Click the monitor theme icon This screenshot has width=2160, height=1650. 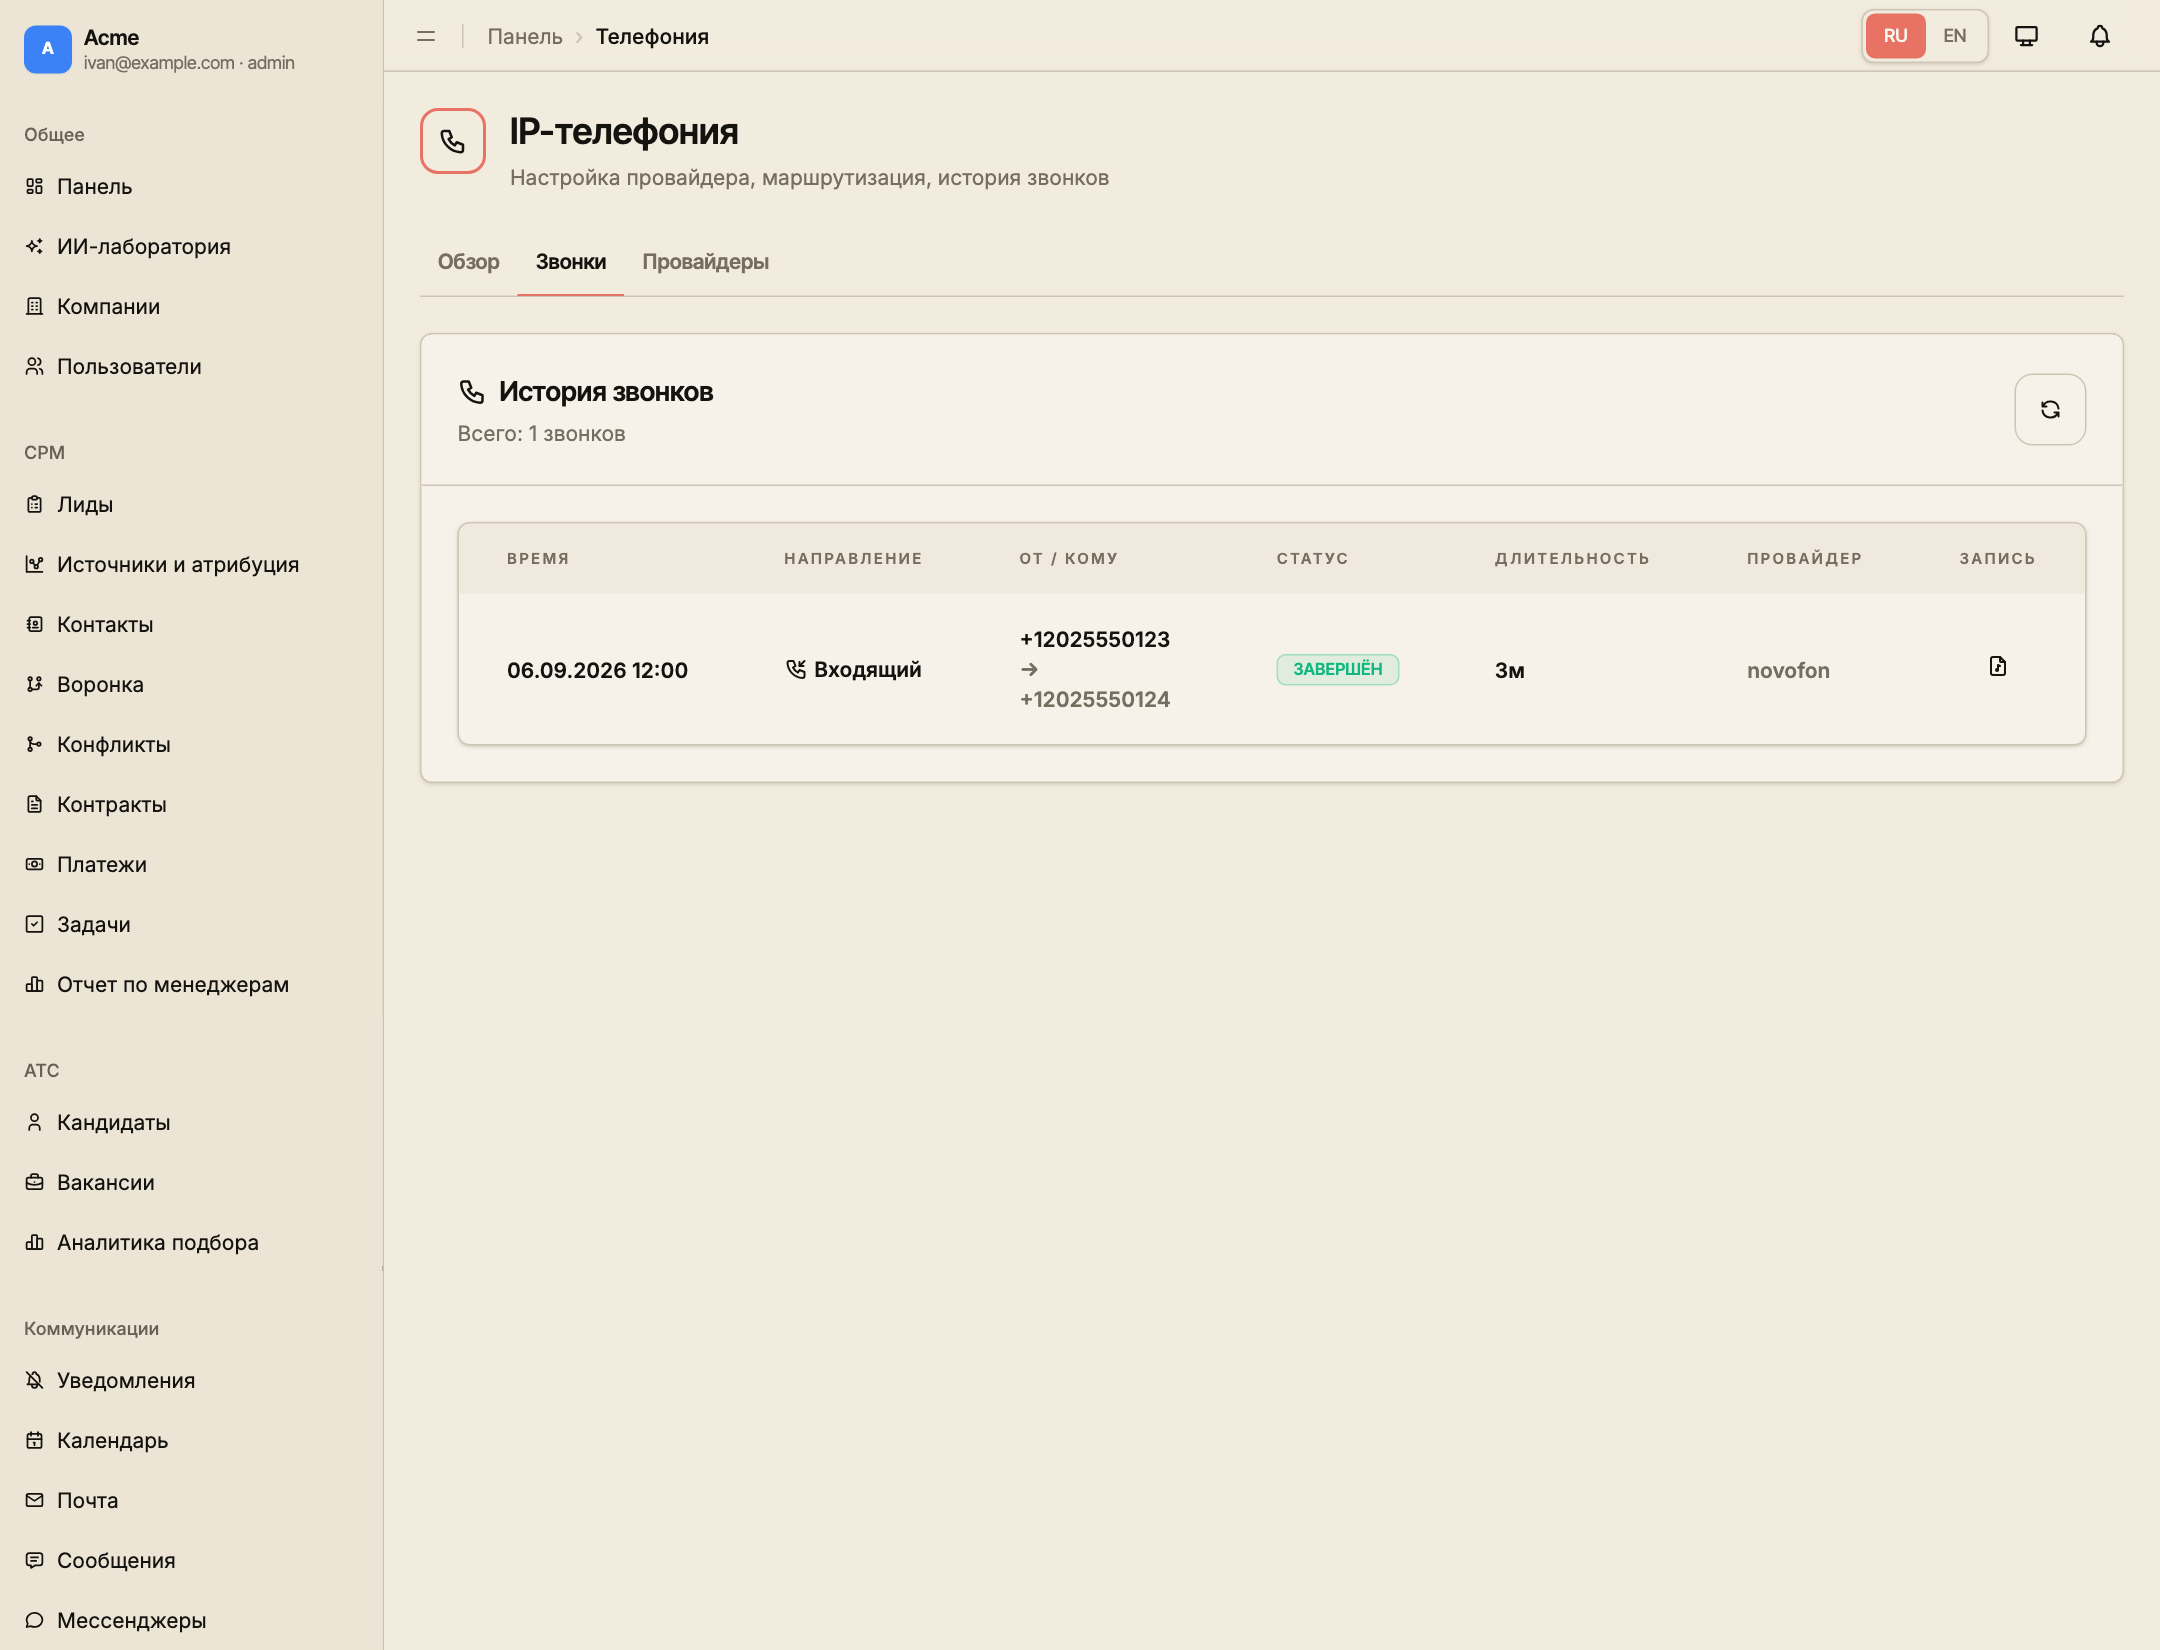tap(2026, 36)
